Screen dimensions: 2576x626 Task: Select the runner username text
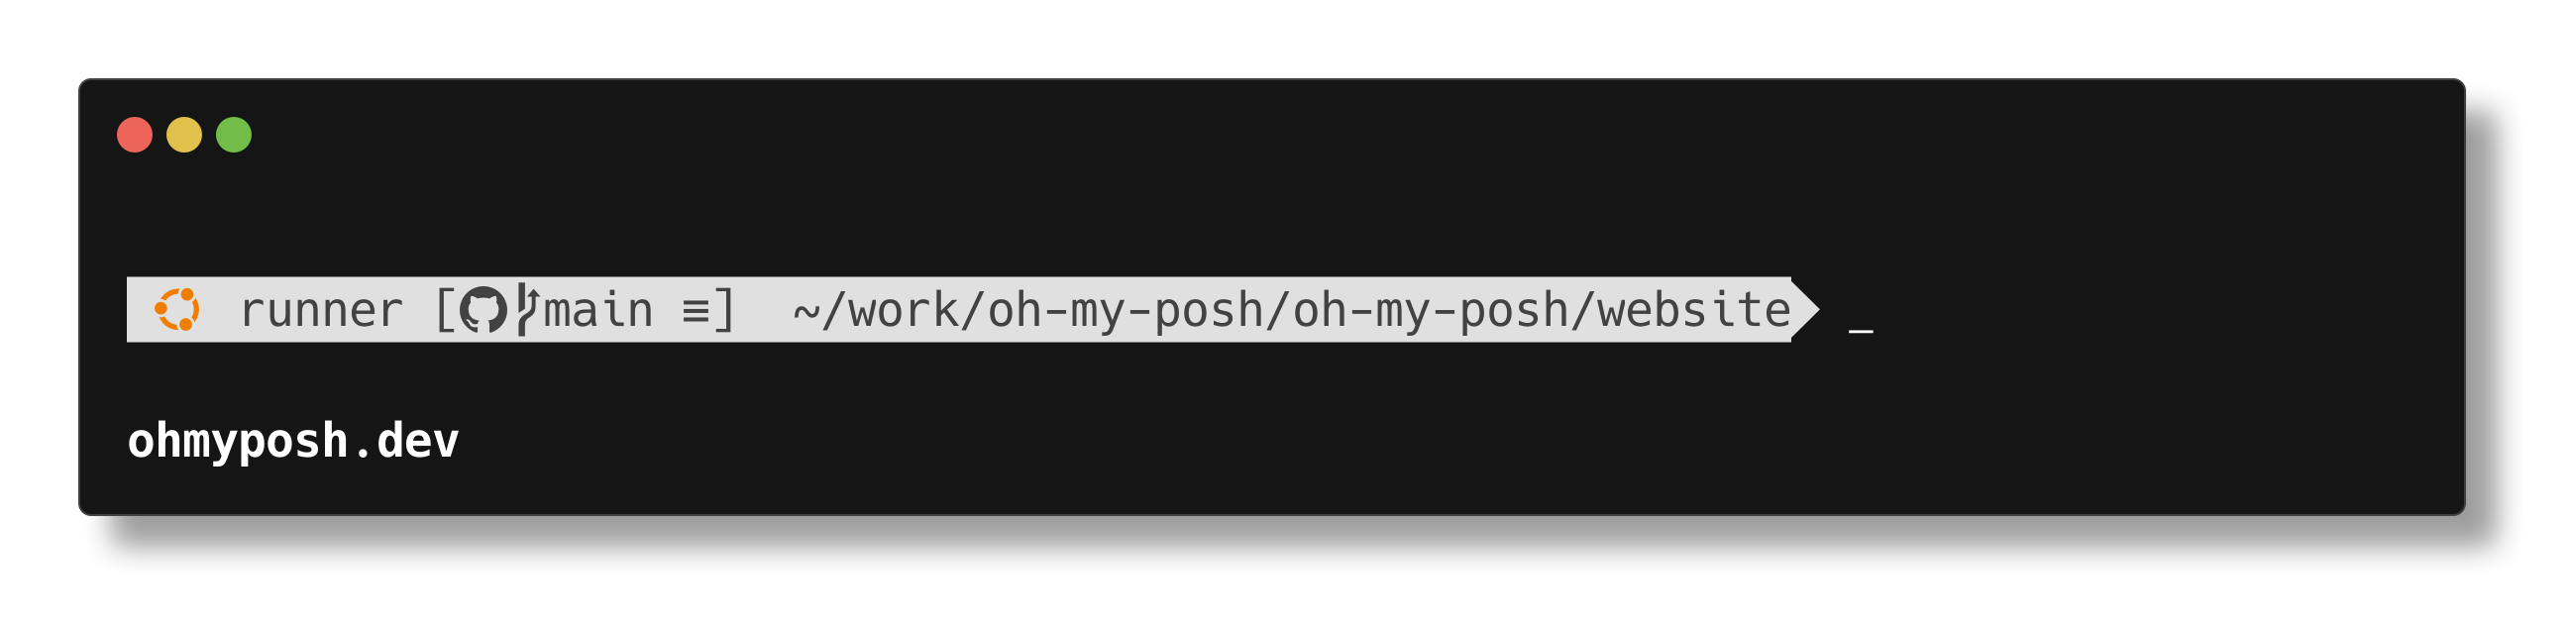point(321,312)
